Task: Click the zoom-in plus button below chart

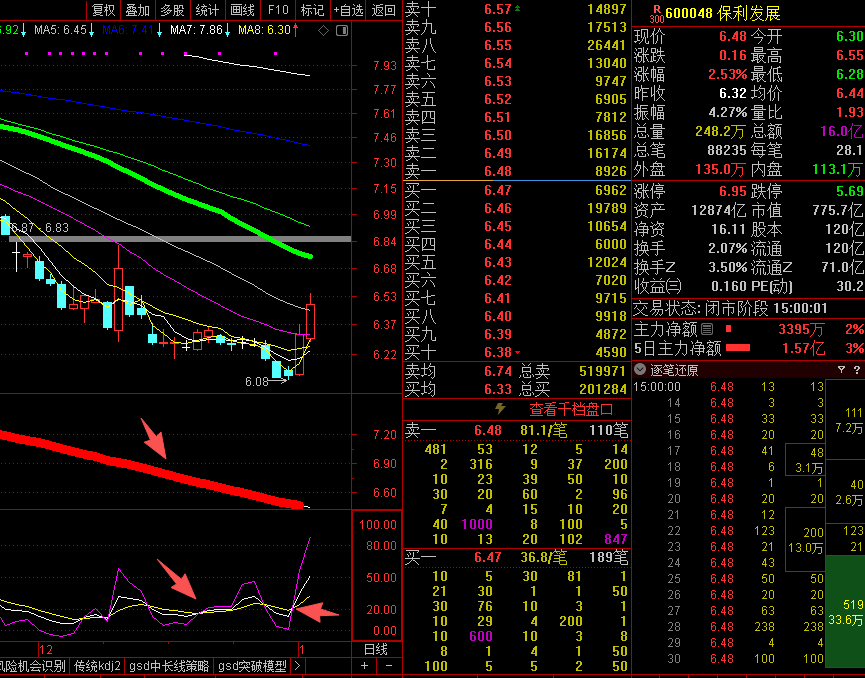Action: pyautogui.click(x=365, y=666)
